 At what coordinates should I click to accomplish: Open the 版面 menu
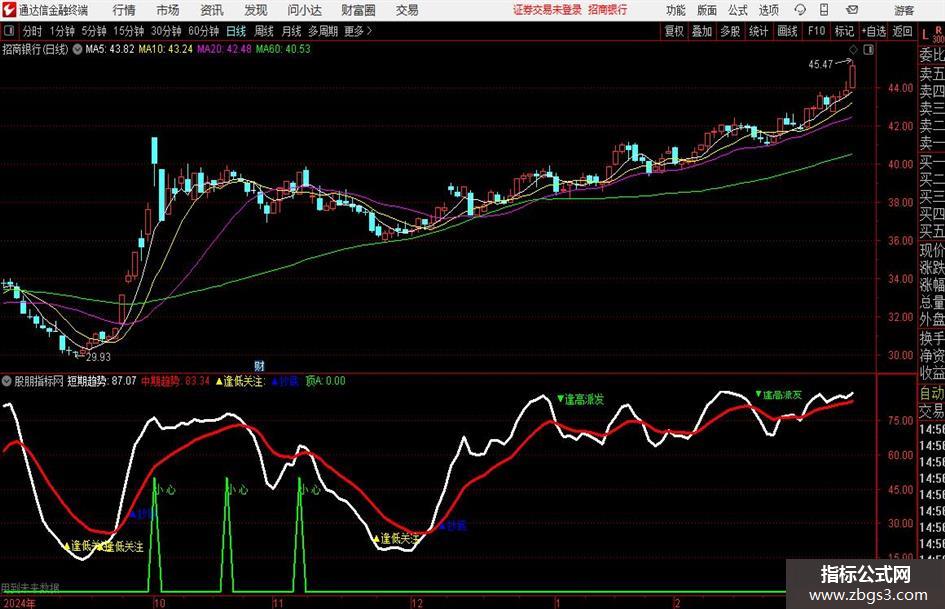[x=706, y=10]
